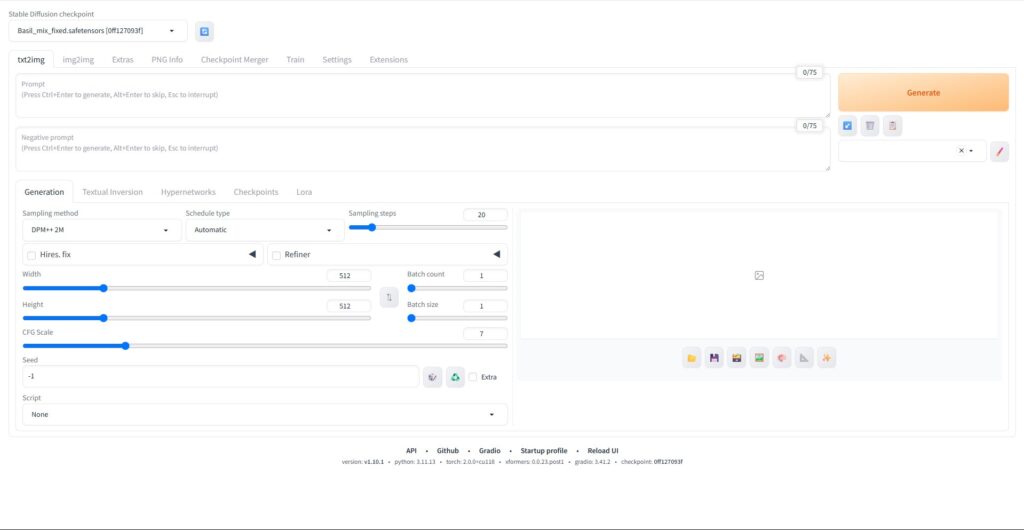Send image to img2img picture icon
The height and width of the screenshot is (530, 1024).
pyautogui.click(x=759, y=358)
